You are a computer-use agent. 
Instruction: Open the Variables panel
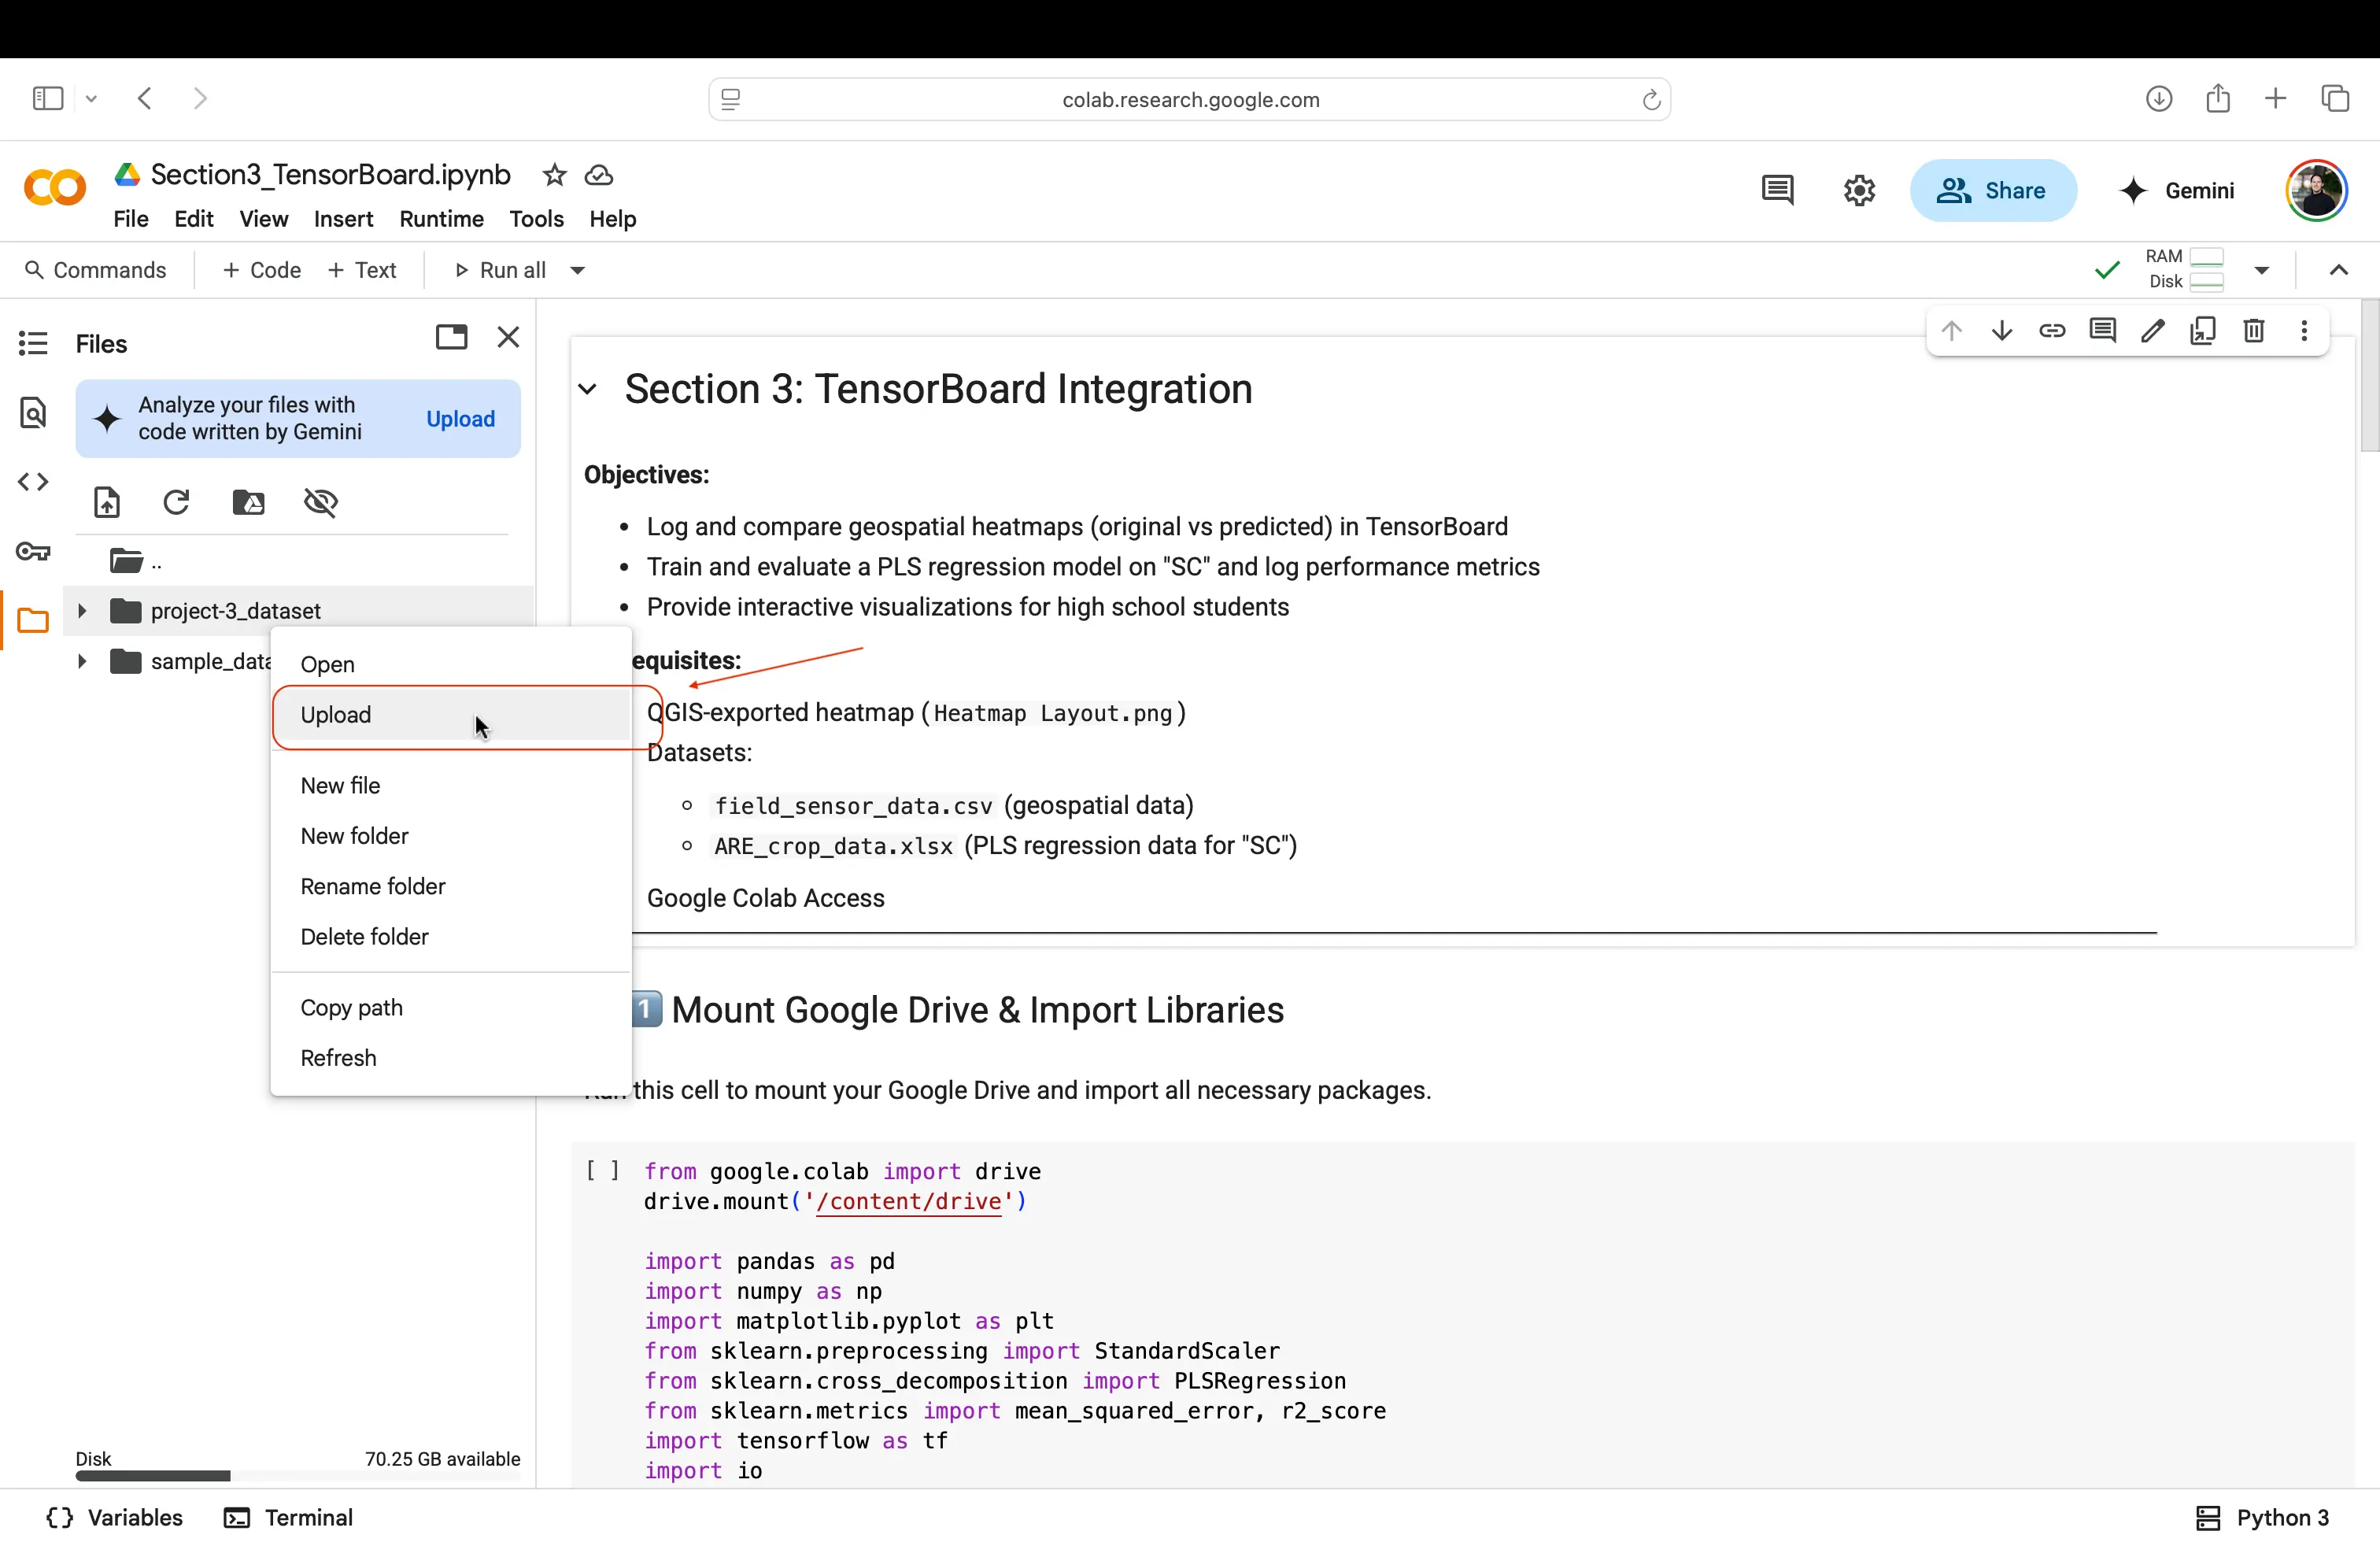(x=115, y=1517)
